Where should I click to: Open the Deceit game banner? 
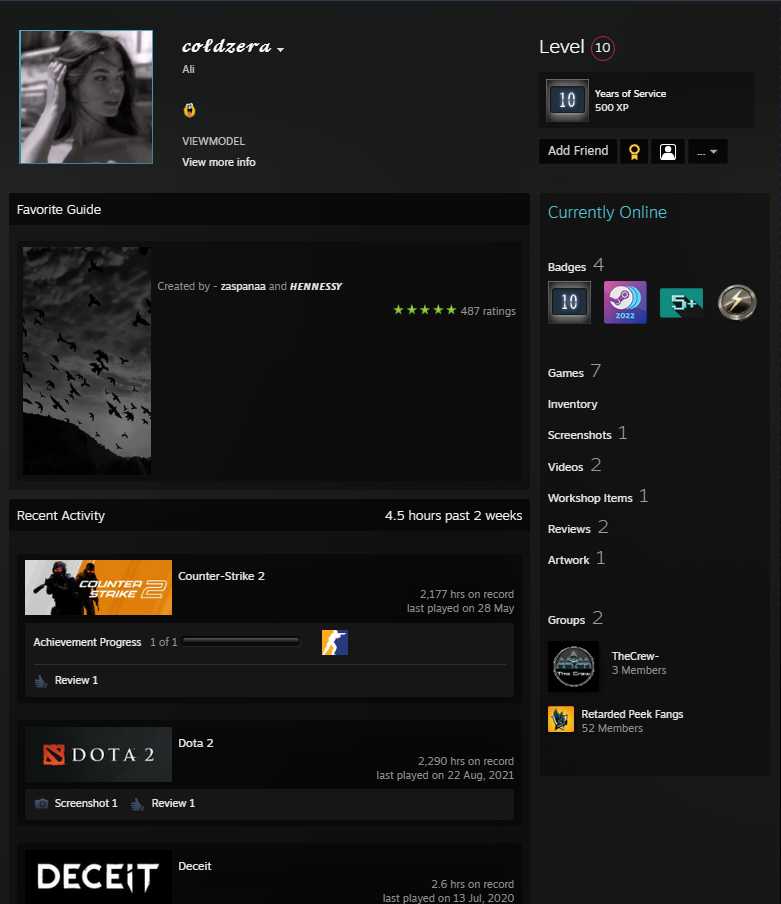click(x=98, y=877)
